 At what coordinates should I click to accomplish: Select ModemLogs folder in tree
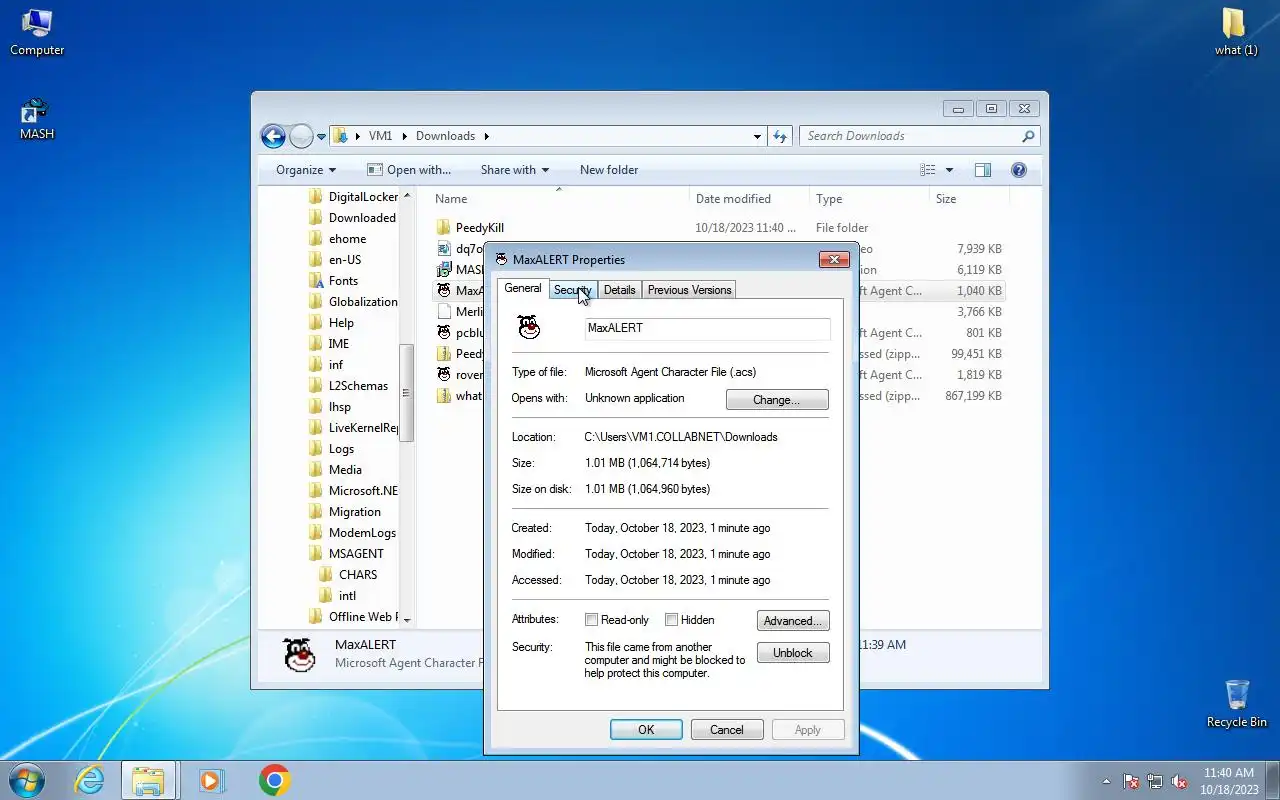click(x=352, y=533)
